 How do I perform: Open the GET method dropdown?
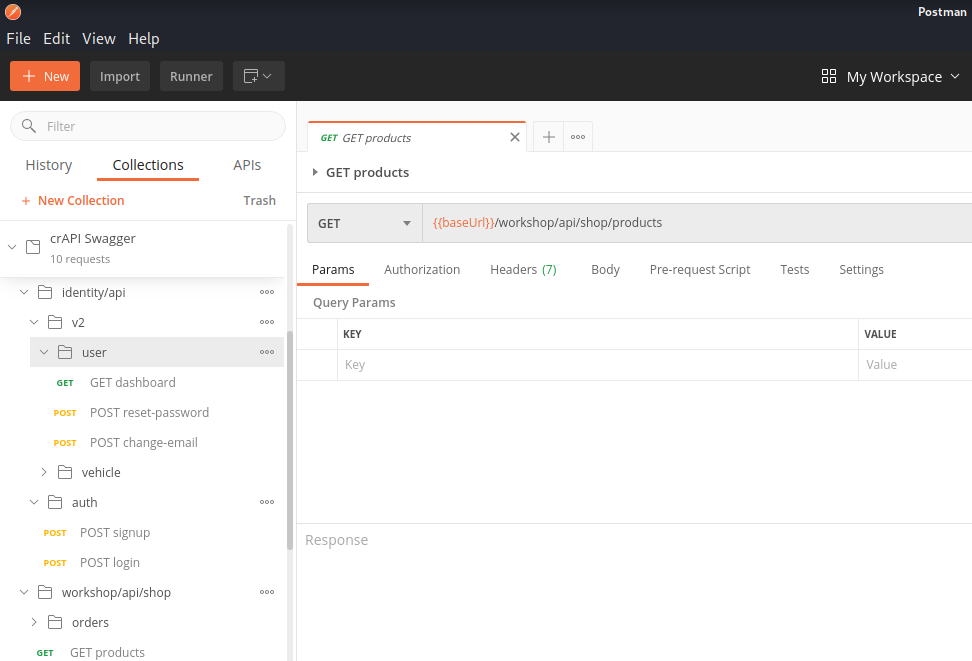(365, 223)
